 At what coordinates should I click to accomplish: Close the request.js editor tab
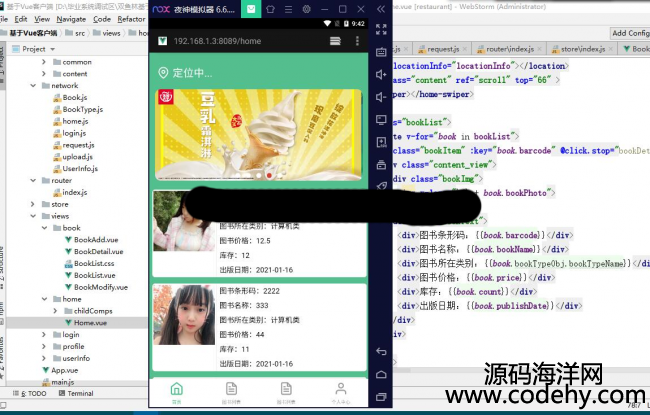click(465, 49)
